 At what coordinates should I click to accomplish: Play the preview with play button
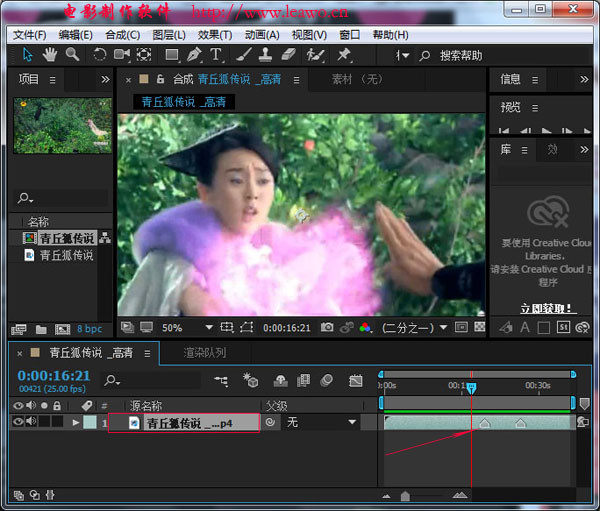pos(546,131)
